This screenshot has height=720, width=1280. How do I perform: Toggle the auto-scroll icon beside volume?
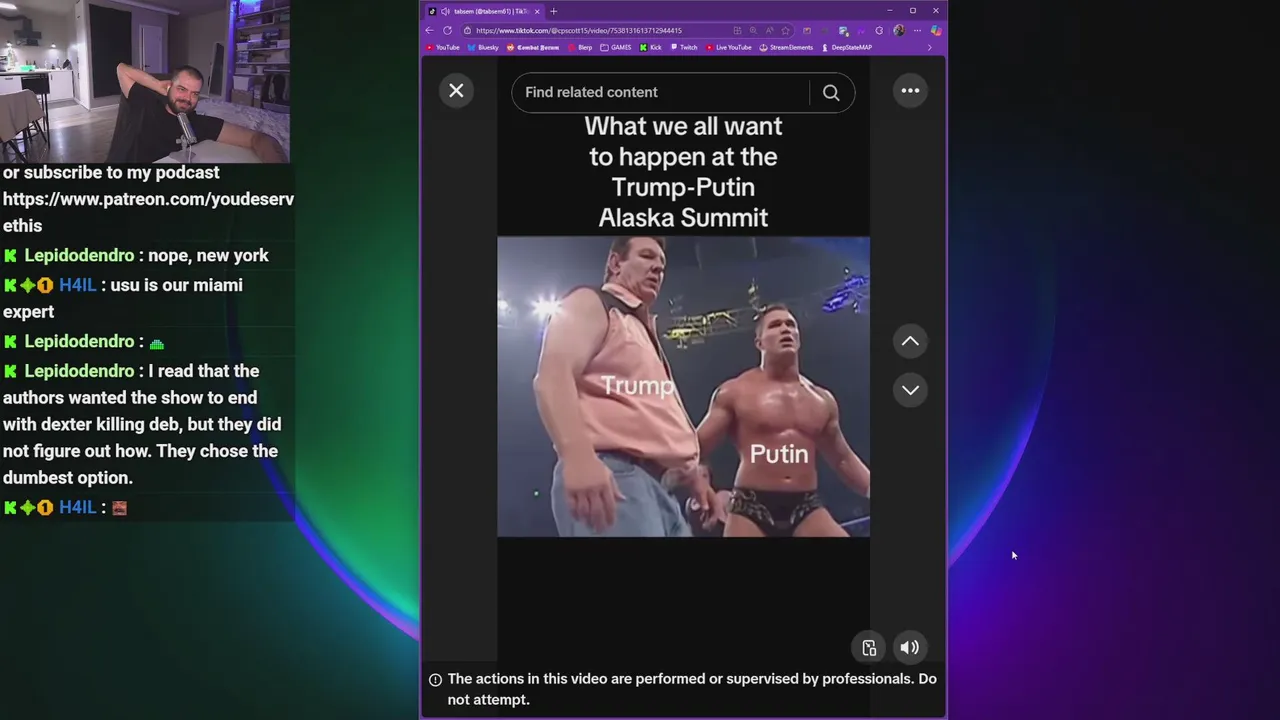[x=869, y=648]
